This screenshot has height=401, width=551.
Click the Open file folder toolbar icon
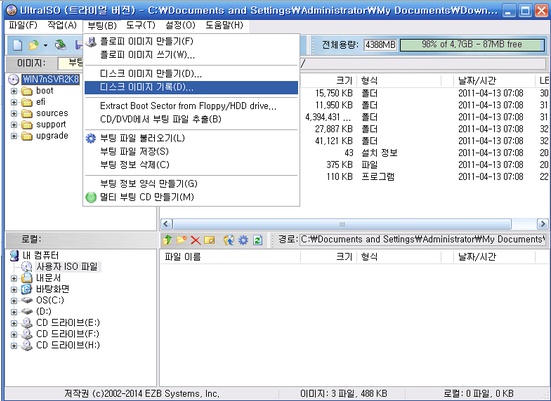(33, 45)
